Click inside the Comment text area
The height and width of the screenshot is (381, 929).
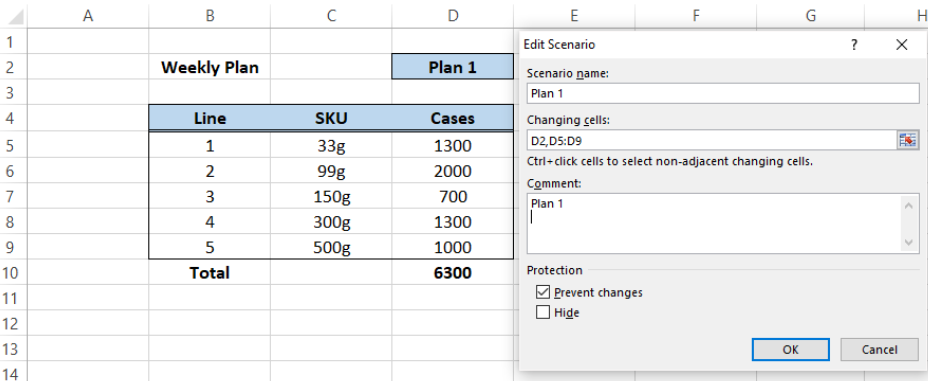pos(713,223)
